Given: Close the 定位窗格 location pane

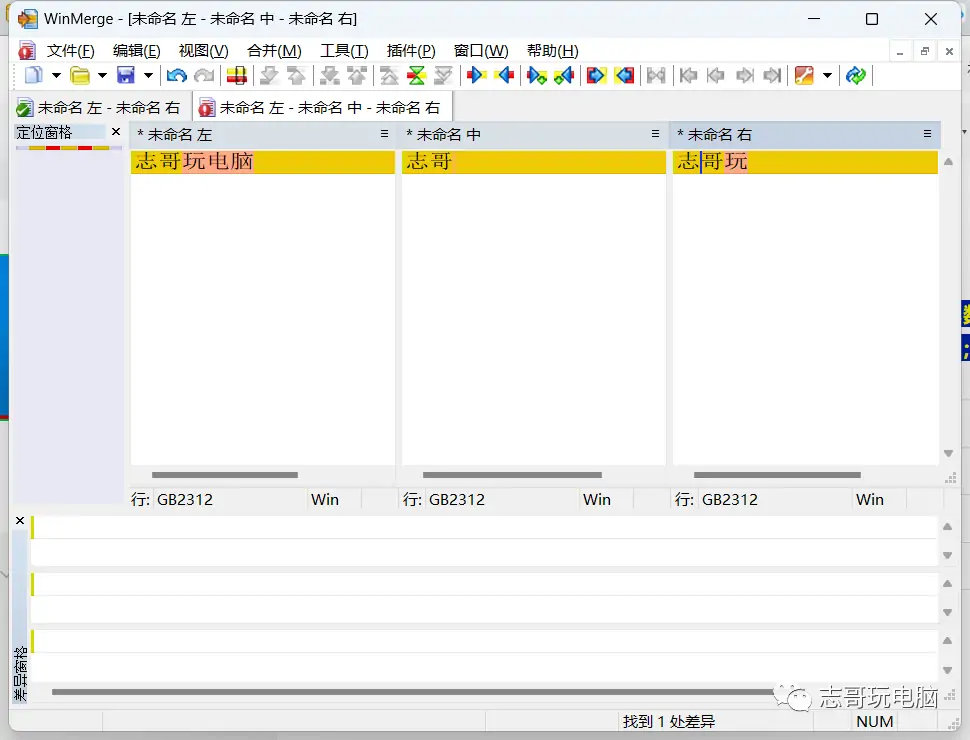Looking at the screenshot, I should [x=116, y=132].
